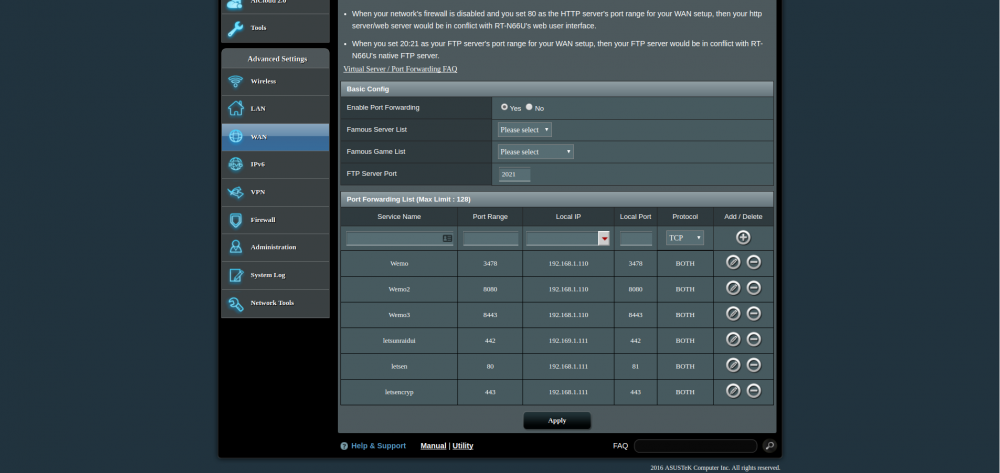
Task: Click the Apply button
Action: [x=557, y=421]
